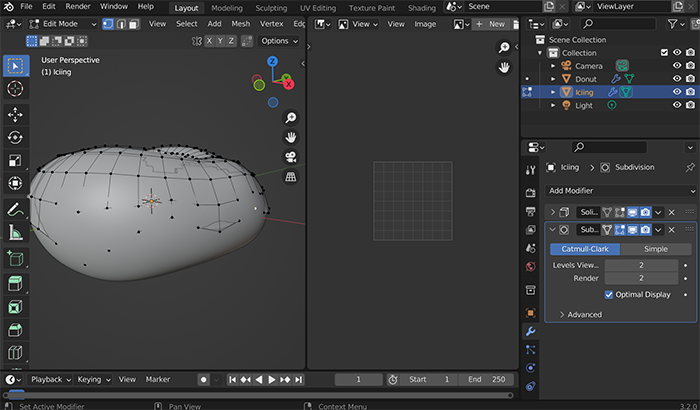
Task: Click the Levels Viewport value field
Action: 641,265
